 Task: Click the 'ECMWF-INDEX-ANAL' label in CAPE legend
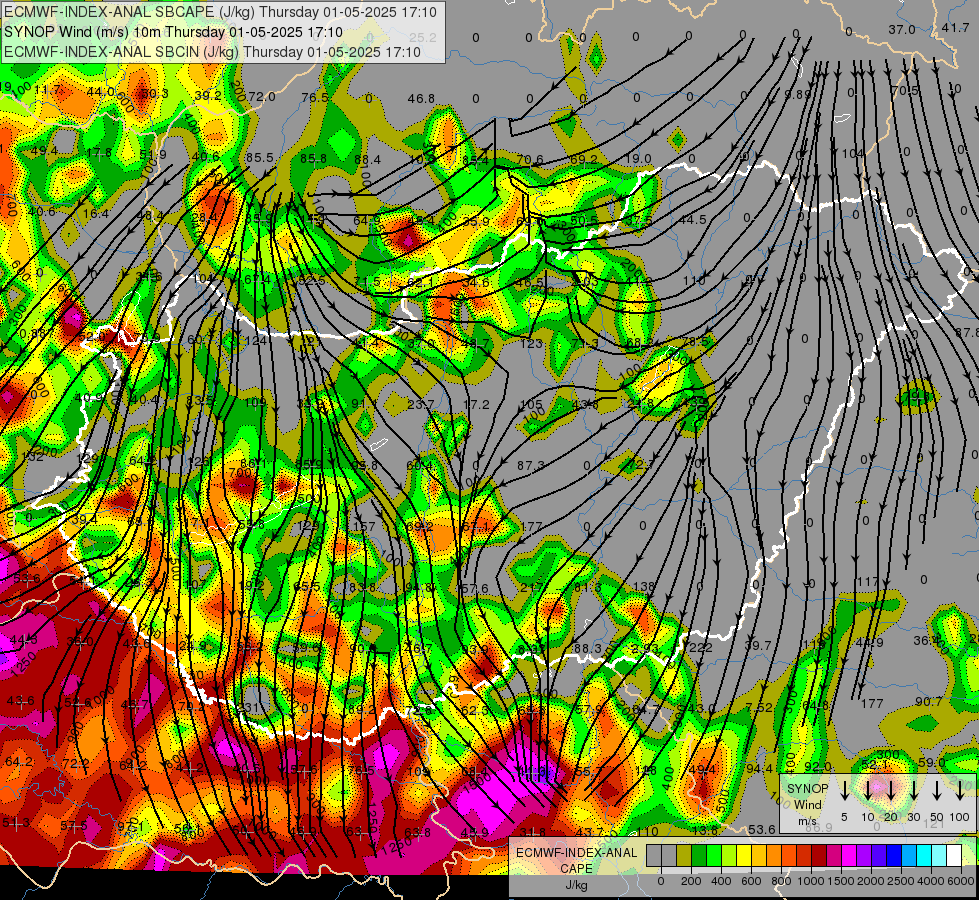[576, 853]
